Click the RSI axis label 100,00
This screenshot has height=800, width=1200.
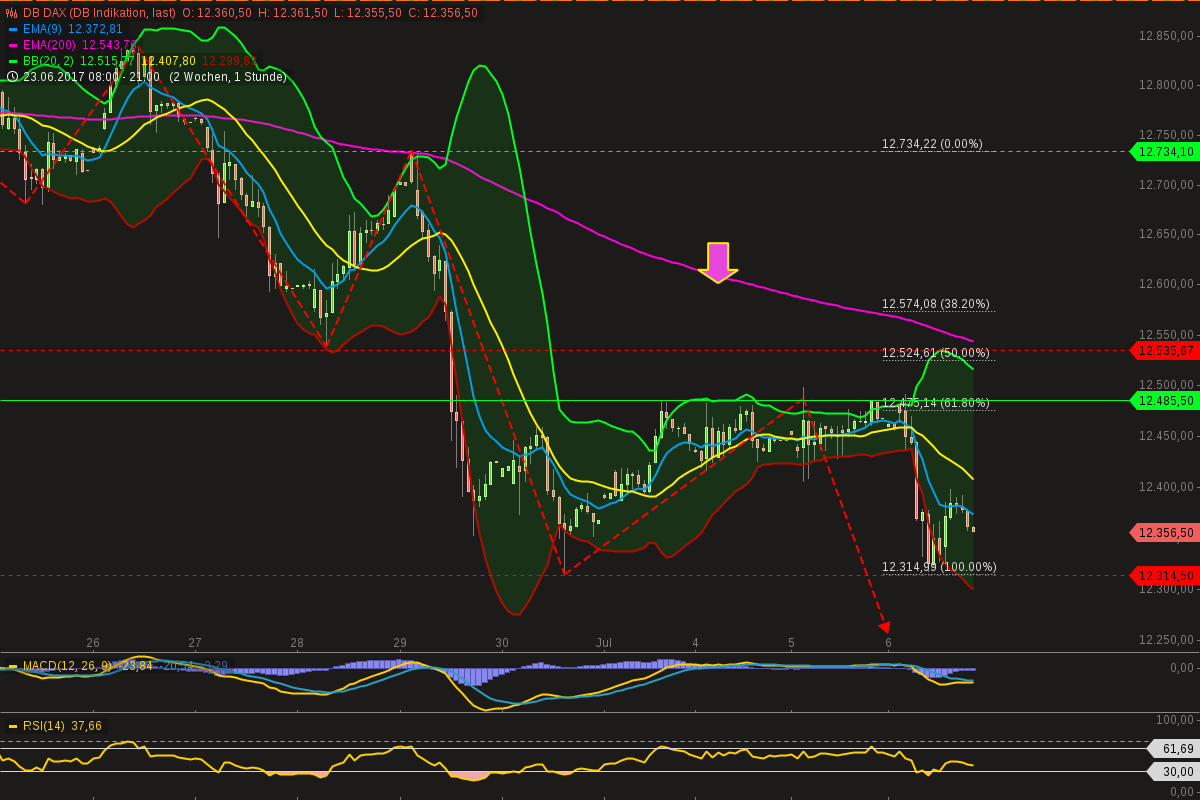click(1175, 720)
